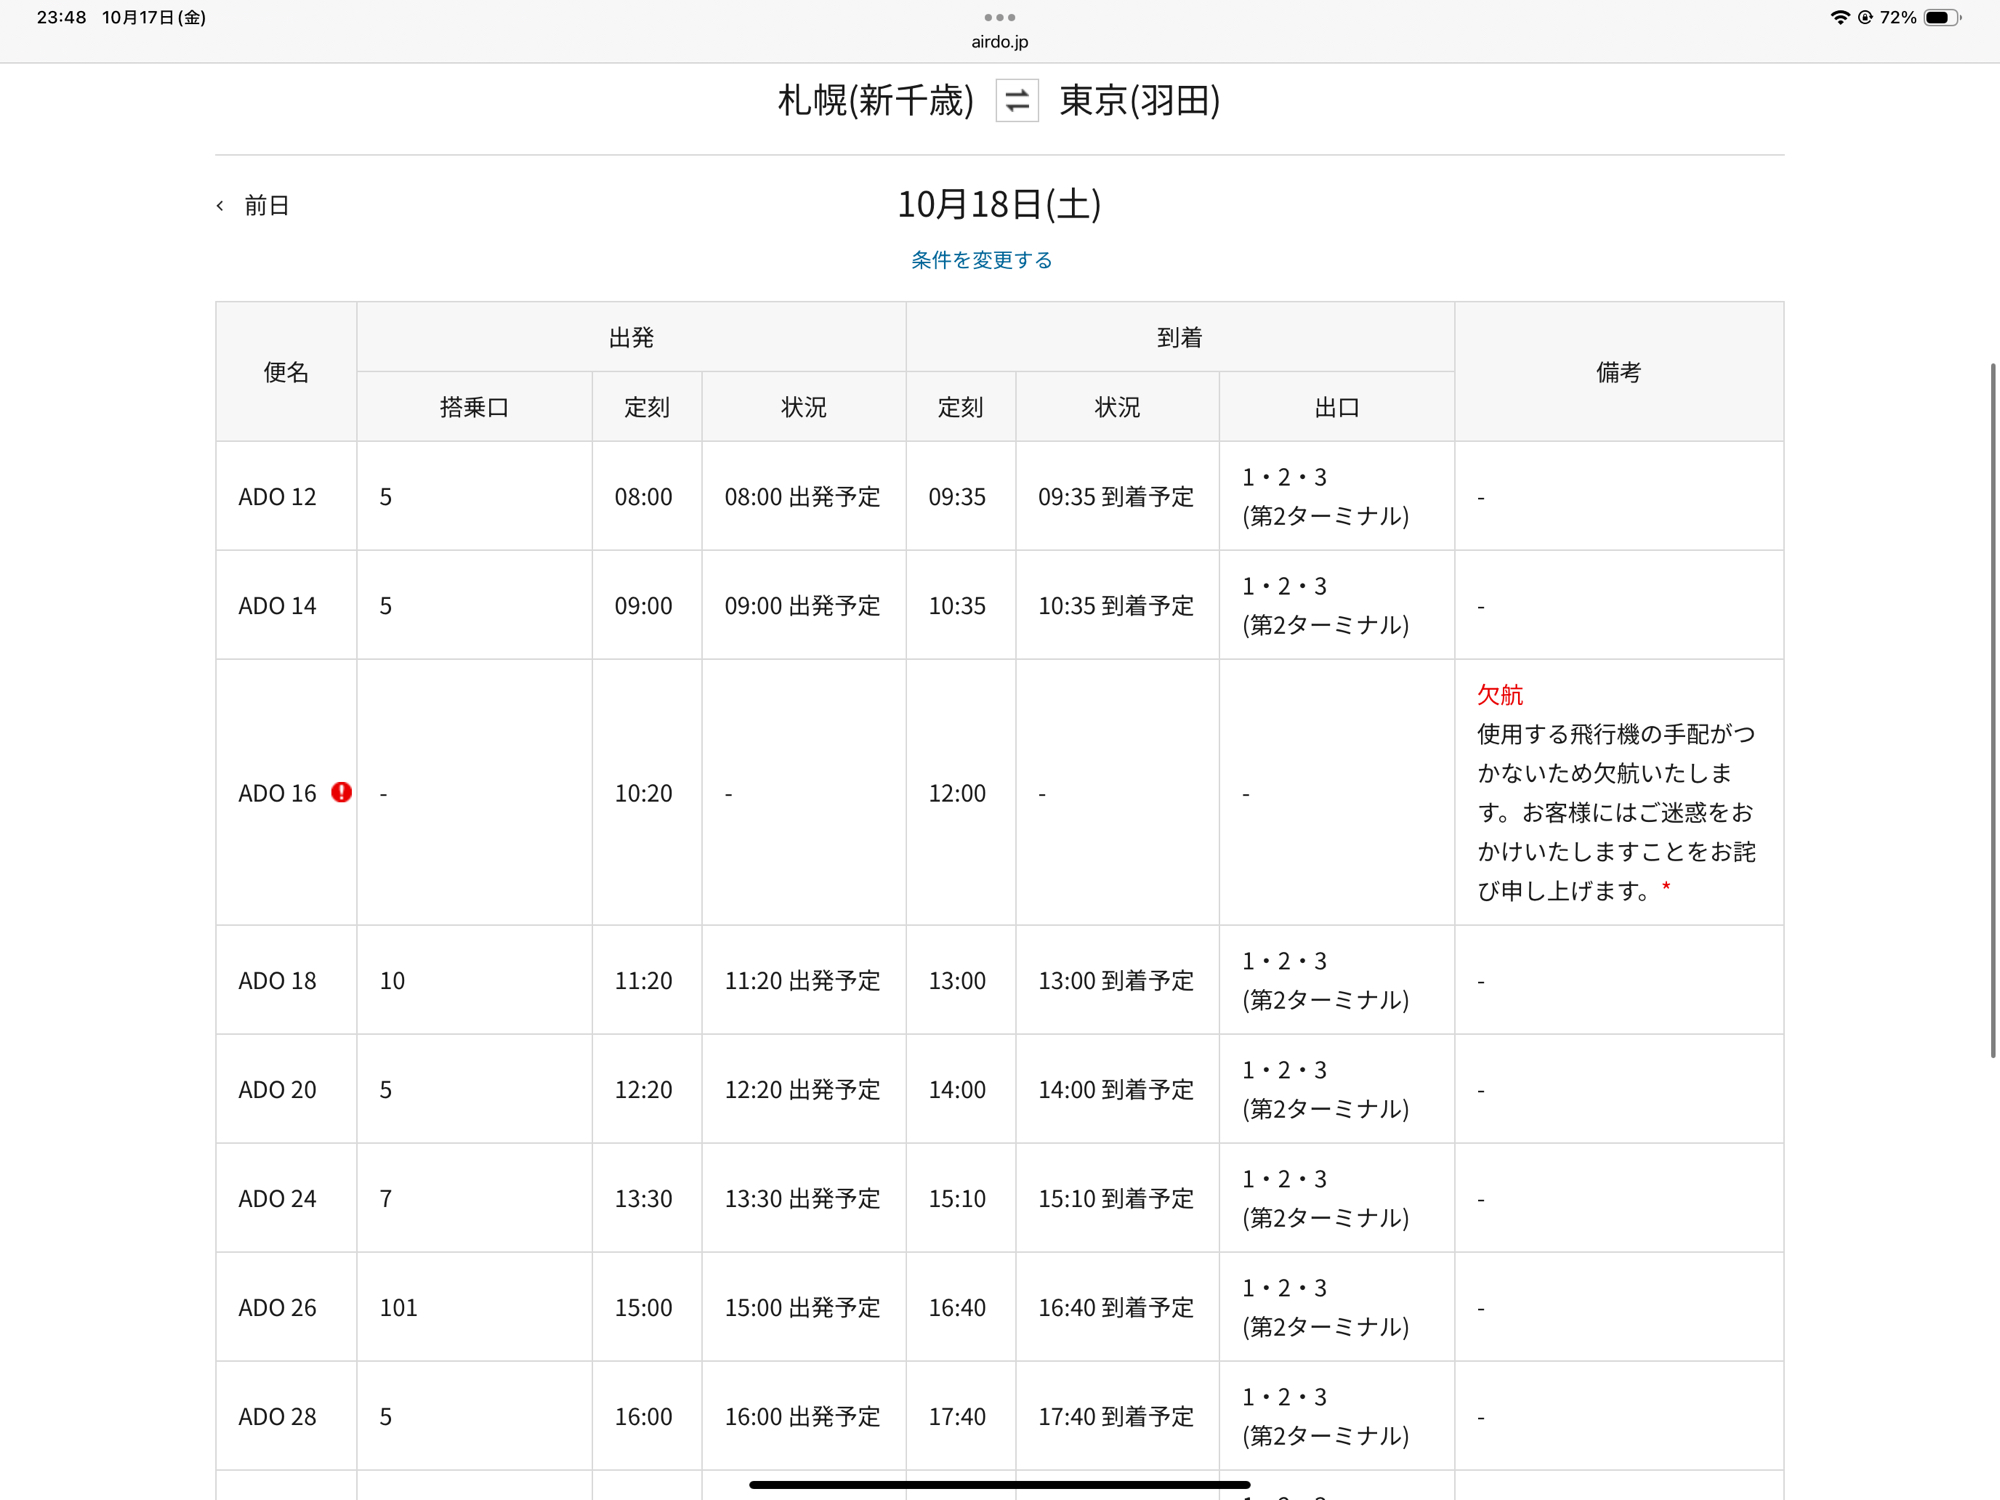The width and height of the screenshot is (2000, 1500).
Task: Tap the three-dot multitasking icon
Action: click(999, 17)
